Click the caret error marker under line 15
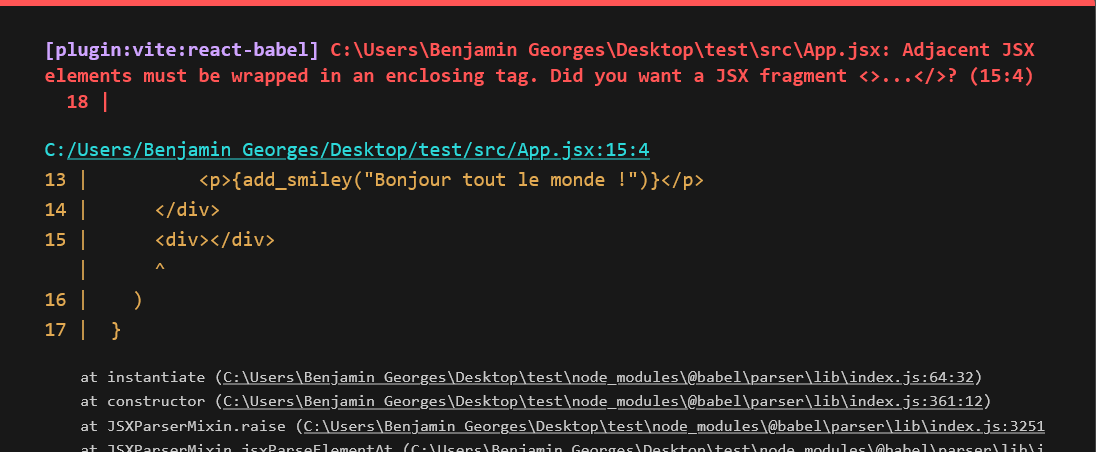 [160, 268]
